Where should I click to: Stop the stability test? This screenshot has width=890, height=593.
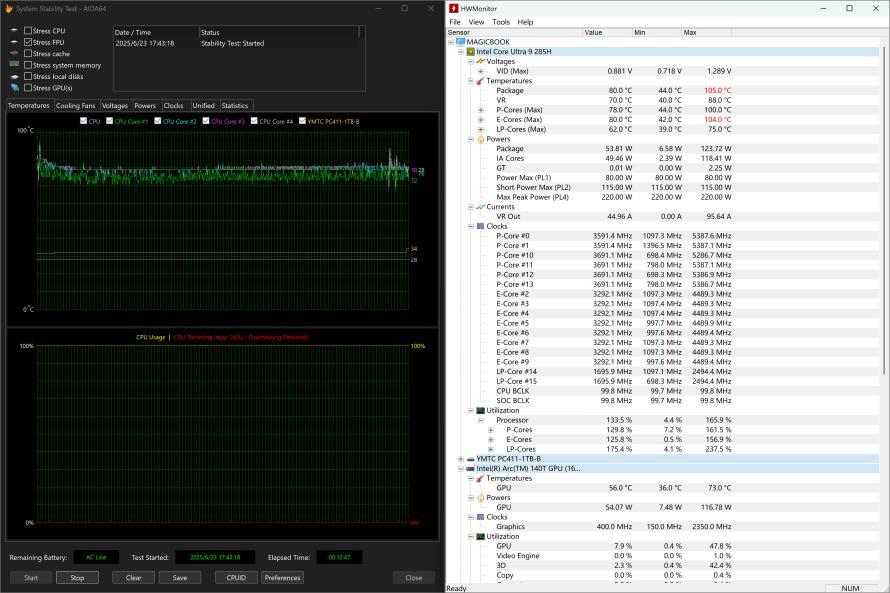(x=77, y=578)
